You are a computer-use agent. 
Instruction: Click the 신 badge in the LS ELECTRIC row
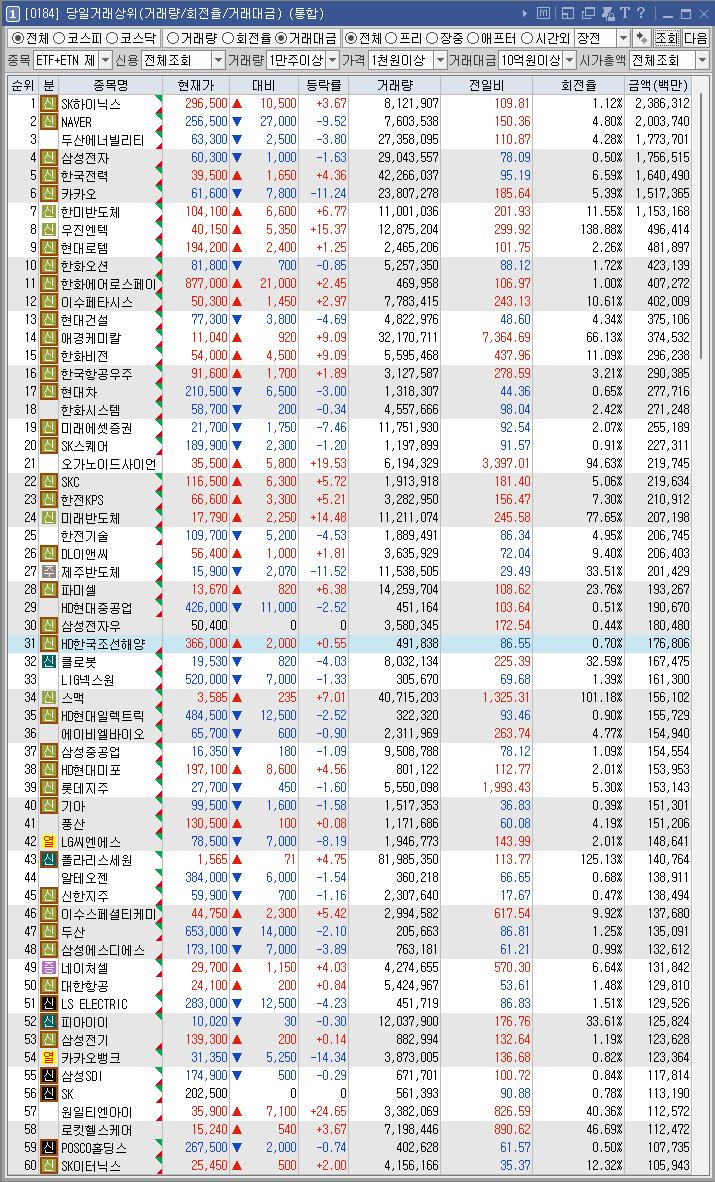pyautogui.click(x=49, y=1003)
